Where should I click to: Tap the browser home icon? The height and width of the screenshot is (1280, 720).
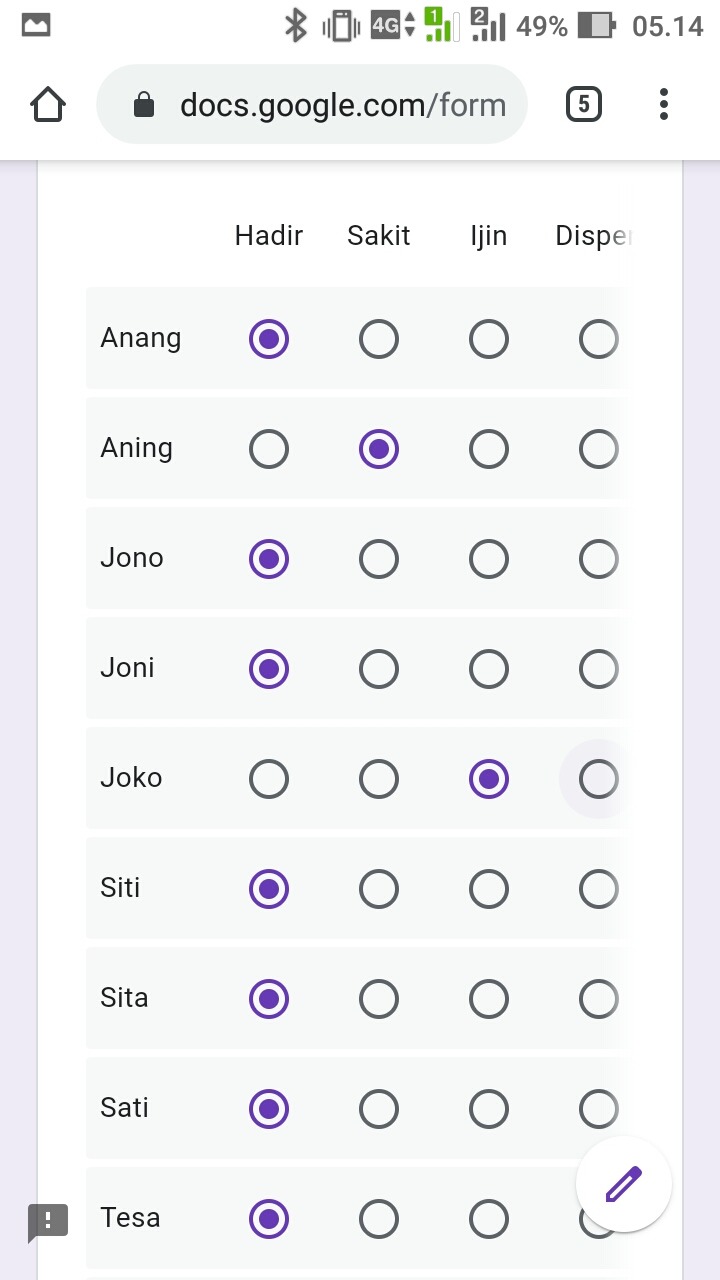coord(48,104)
